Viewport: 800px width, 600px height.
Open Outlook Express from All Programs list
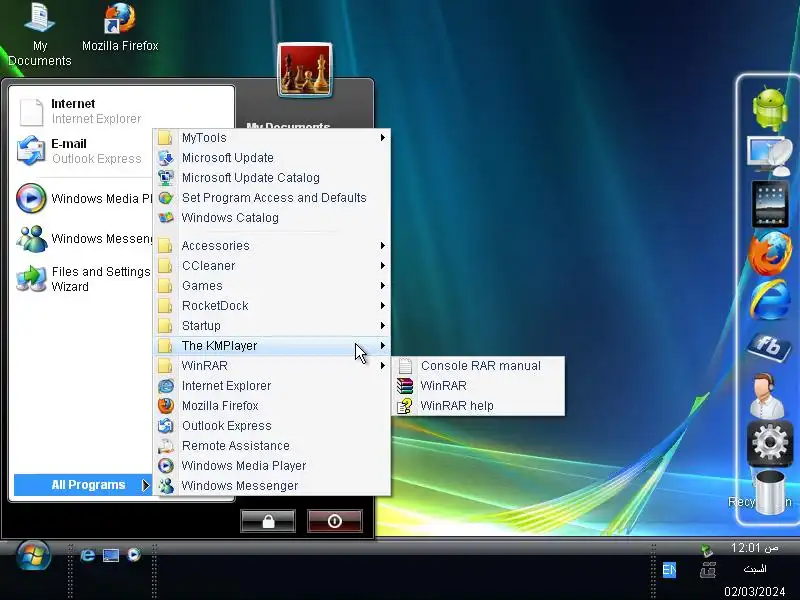tap(272, 426)
